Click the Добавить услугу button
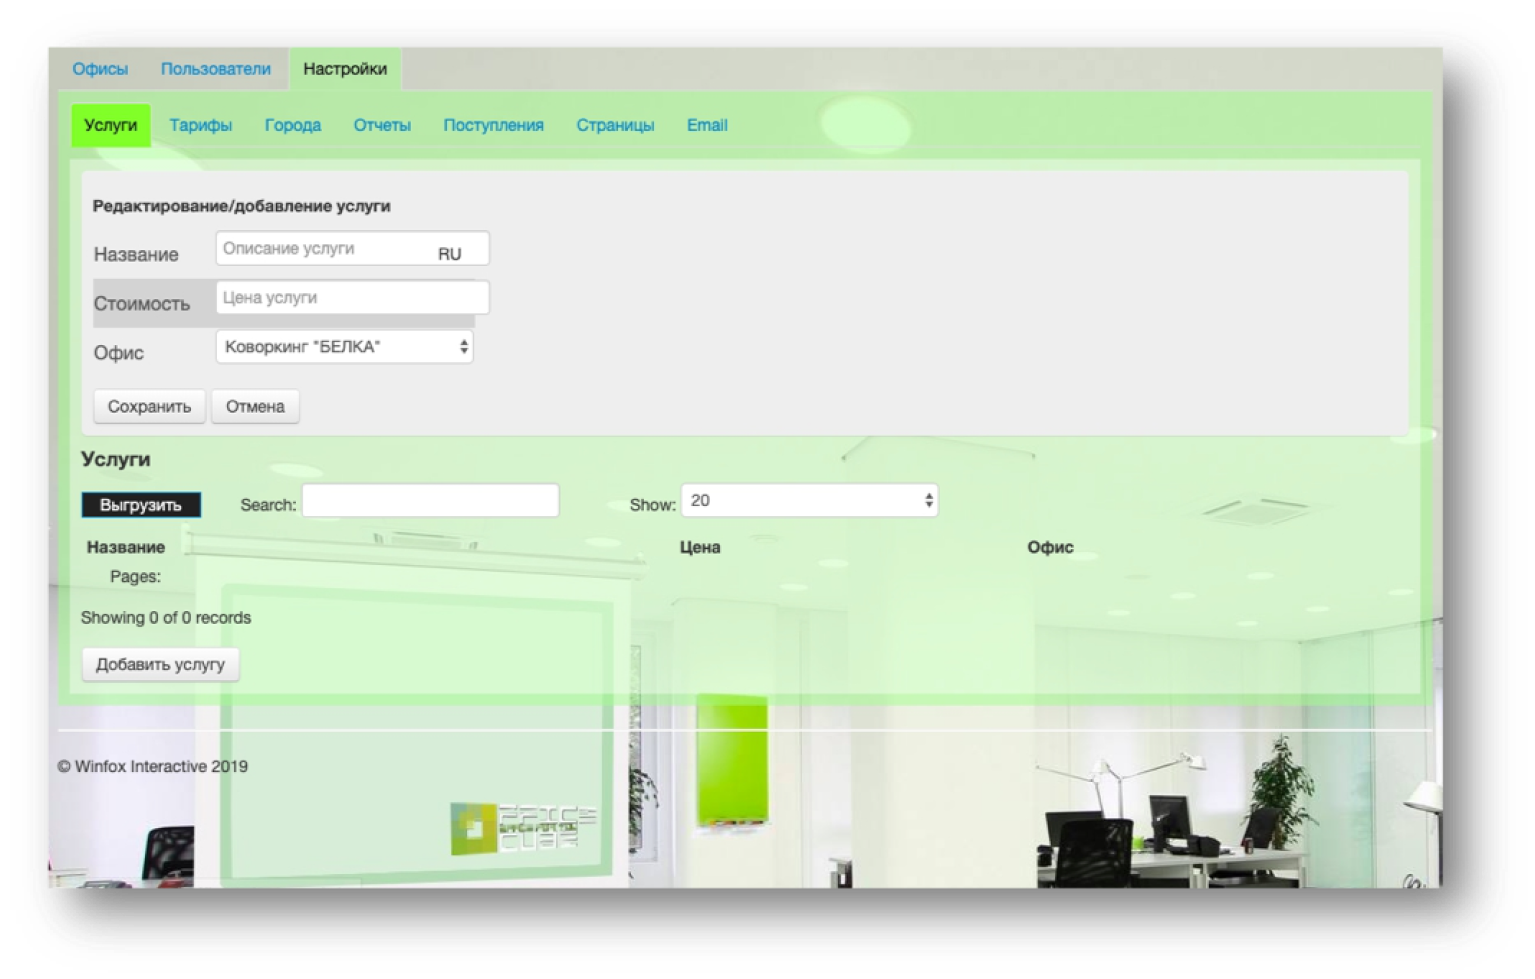The width and height of the screenshot is (1535, 979). (x=160, y=665)
